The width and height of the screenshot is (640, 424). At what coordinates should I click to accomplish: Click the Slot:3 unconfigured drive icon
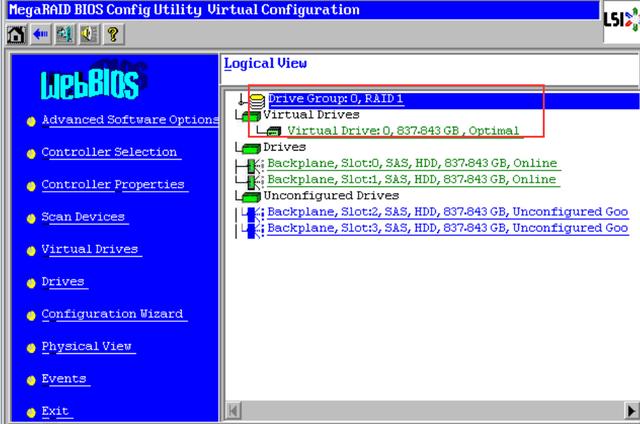tap(255, 231)
